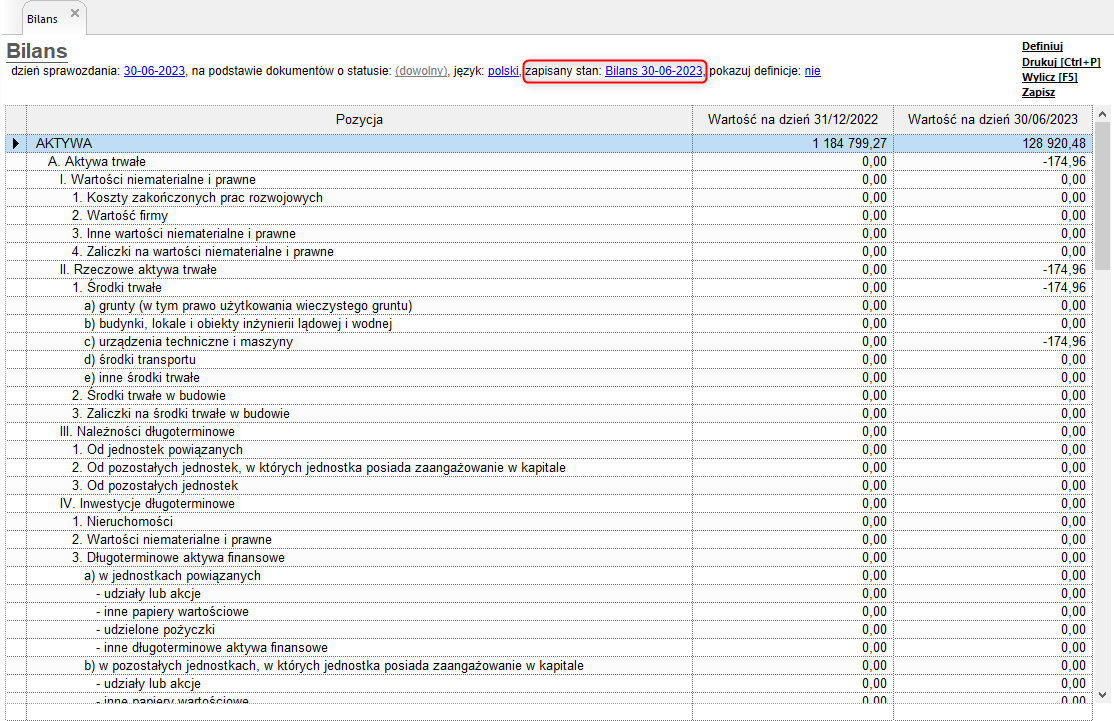Viewport: 1114px width, 721px height.
Task: Click the Pozycja column header
Action: click(x=359, y=120)
